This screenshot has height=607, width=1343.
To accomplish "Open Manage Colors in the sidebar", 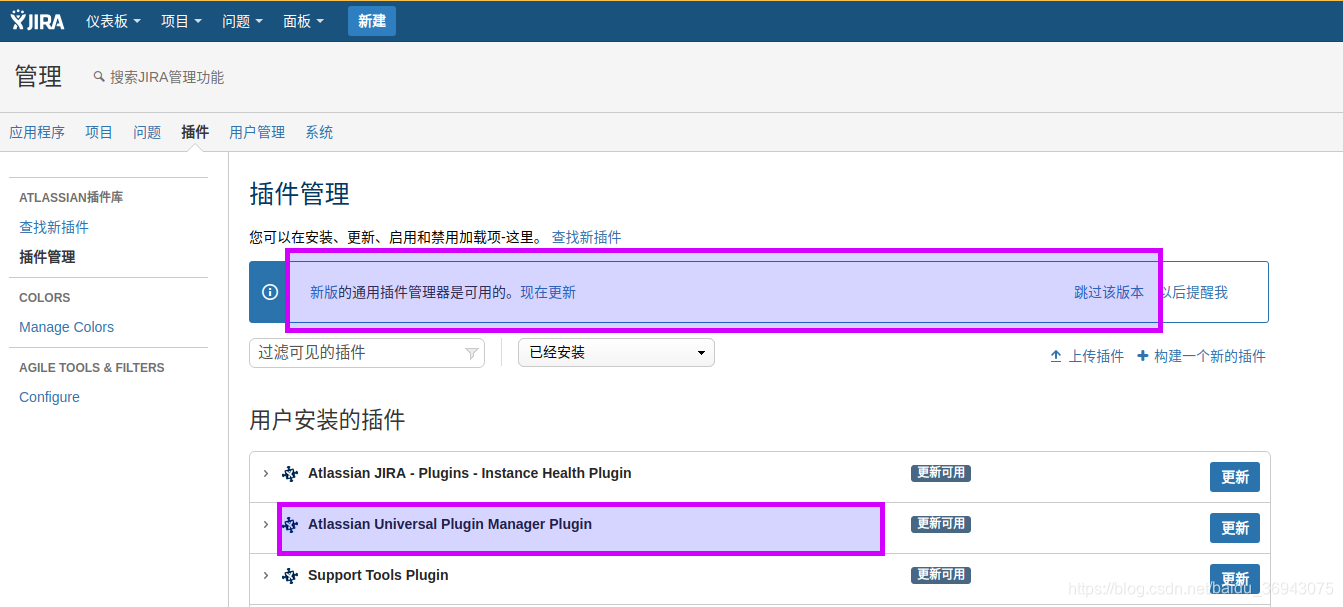I will pyautogui.click(x=66, y=327).
